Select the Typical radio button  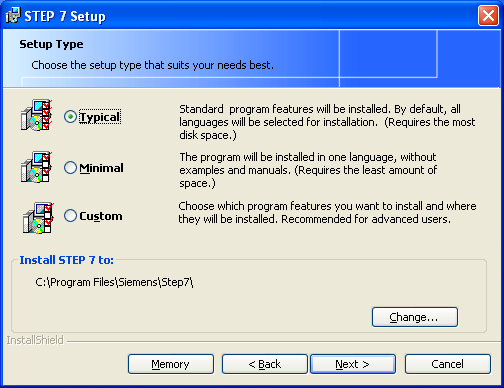pos(70,117)
